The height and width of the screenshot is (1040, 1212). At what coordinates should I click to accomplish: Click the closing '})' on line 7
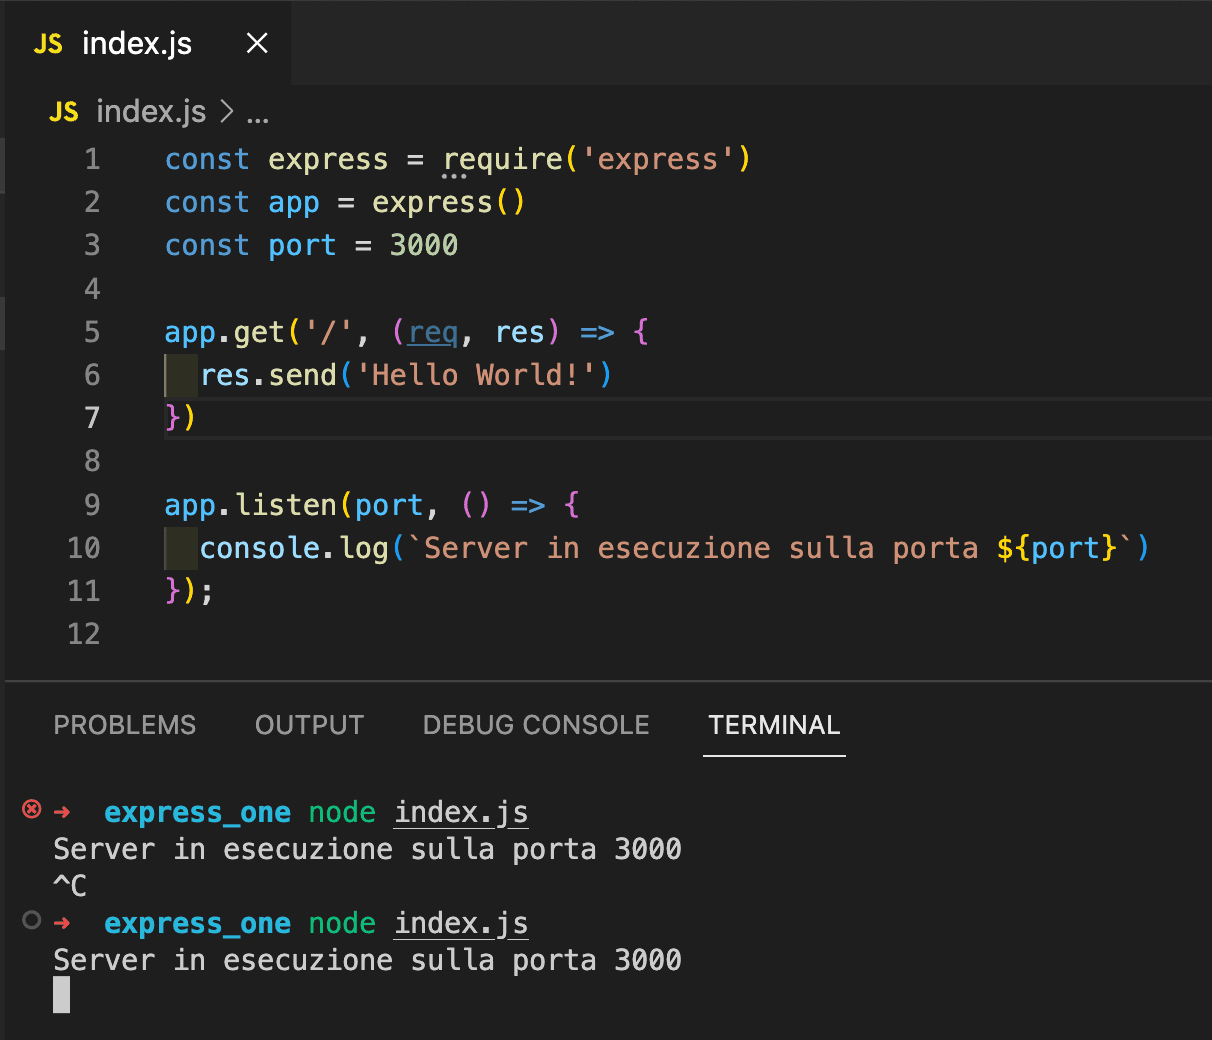181,417
